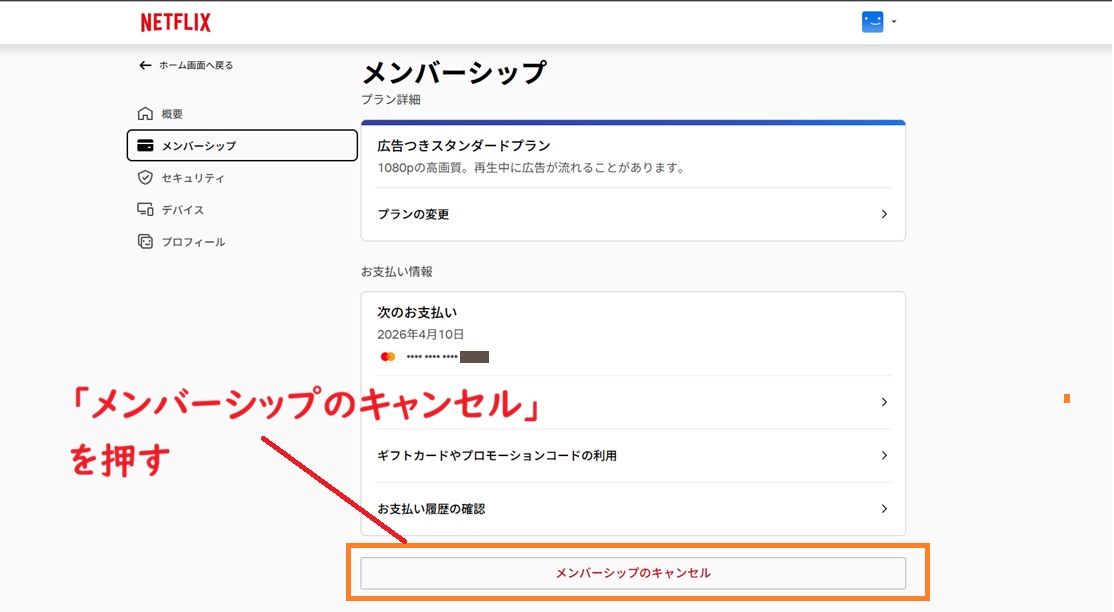Screen dimensions: 1114x612
Task: Click the devices icon for デバイス
Action: pyautogui.click(x=145, y=210)
